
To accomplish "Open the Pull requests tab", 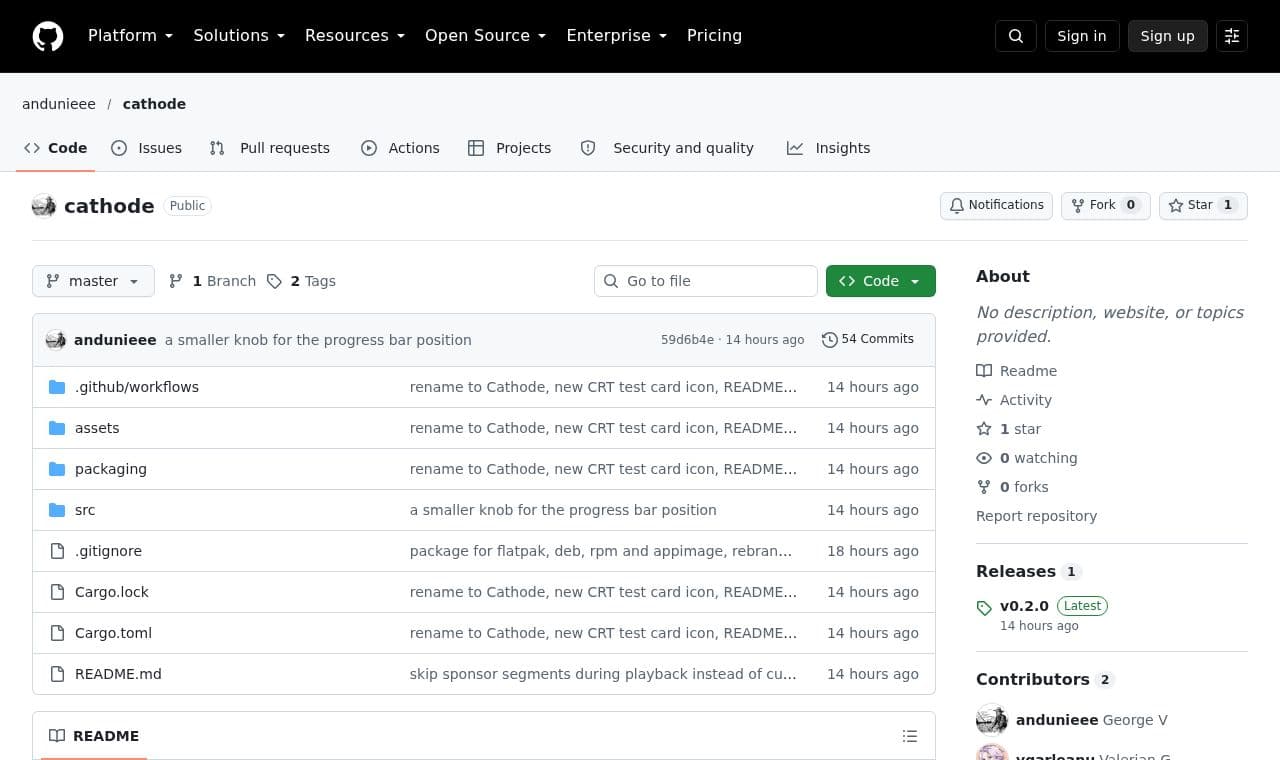I will (270, 148).
